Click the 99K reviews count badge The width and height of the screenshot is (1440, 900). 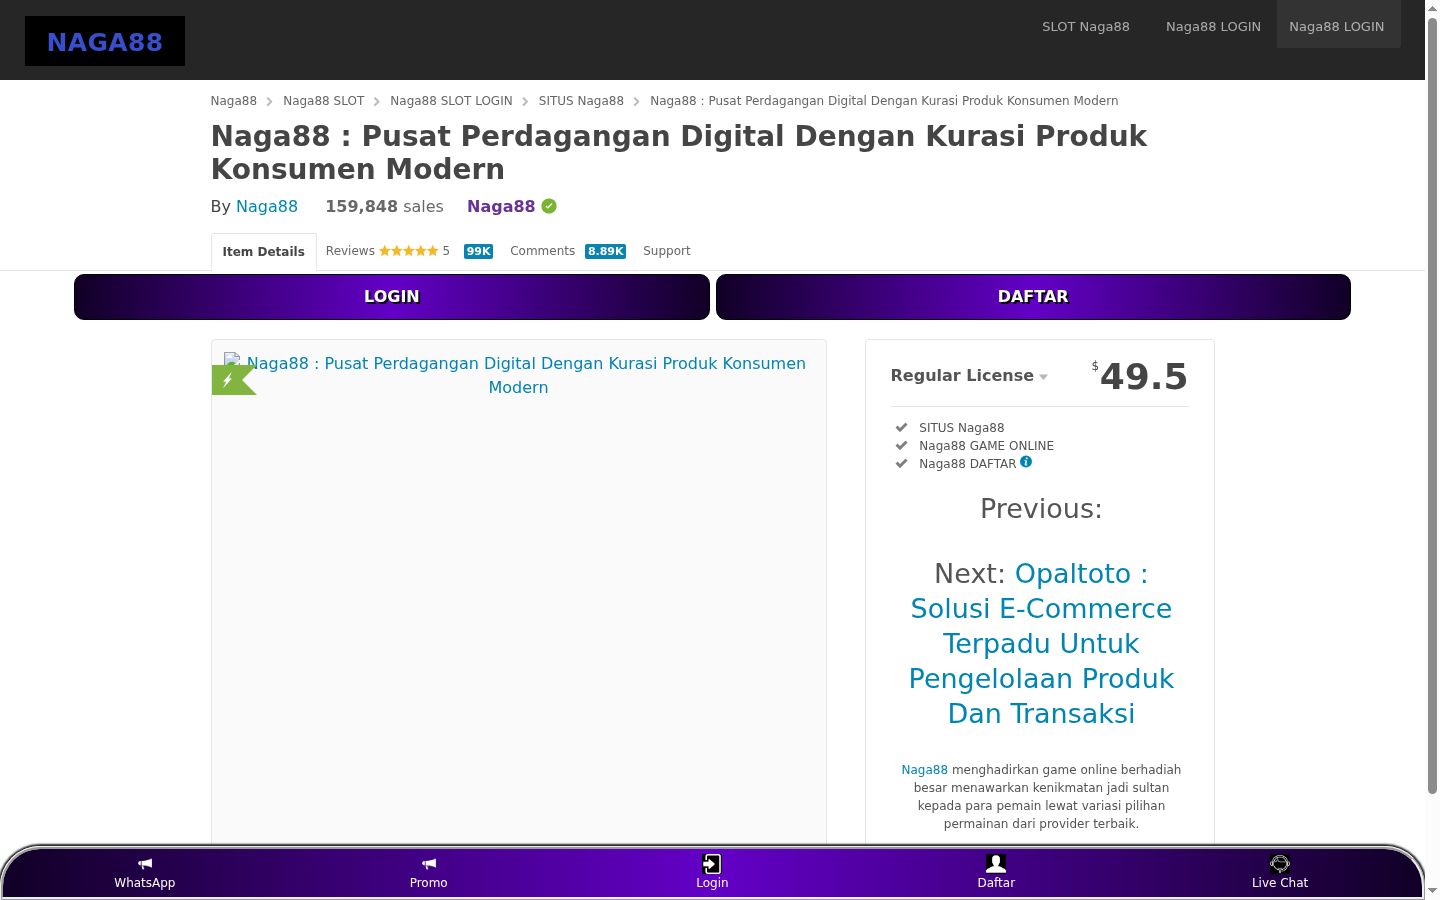pos(478,251)
